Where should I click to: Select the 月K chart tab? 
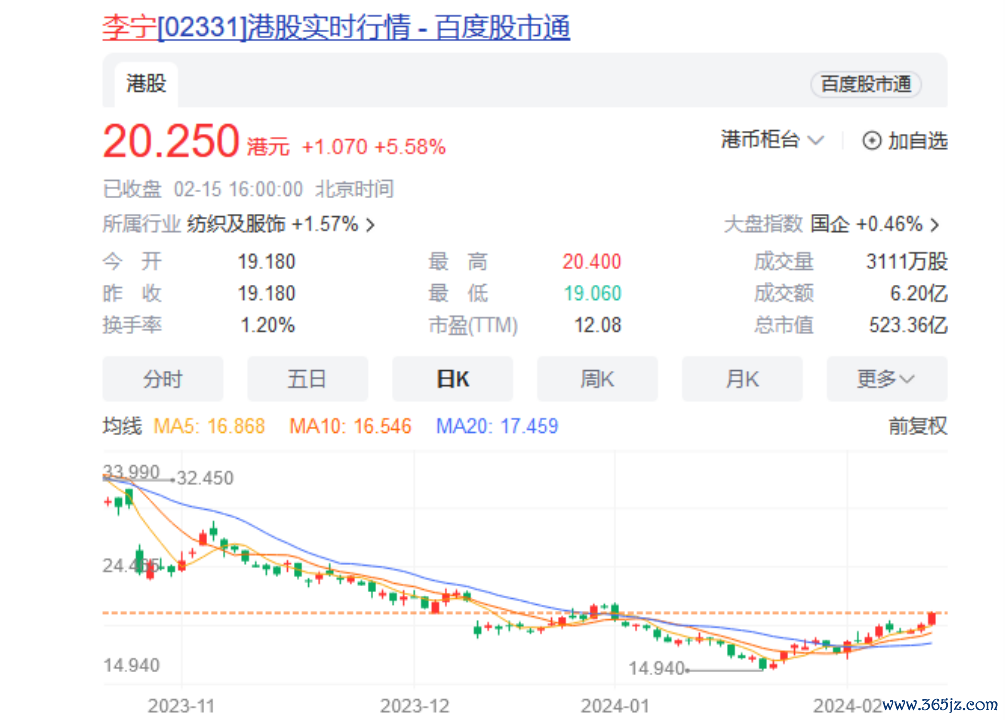click(x=742, y=379)
